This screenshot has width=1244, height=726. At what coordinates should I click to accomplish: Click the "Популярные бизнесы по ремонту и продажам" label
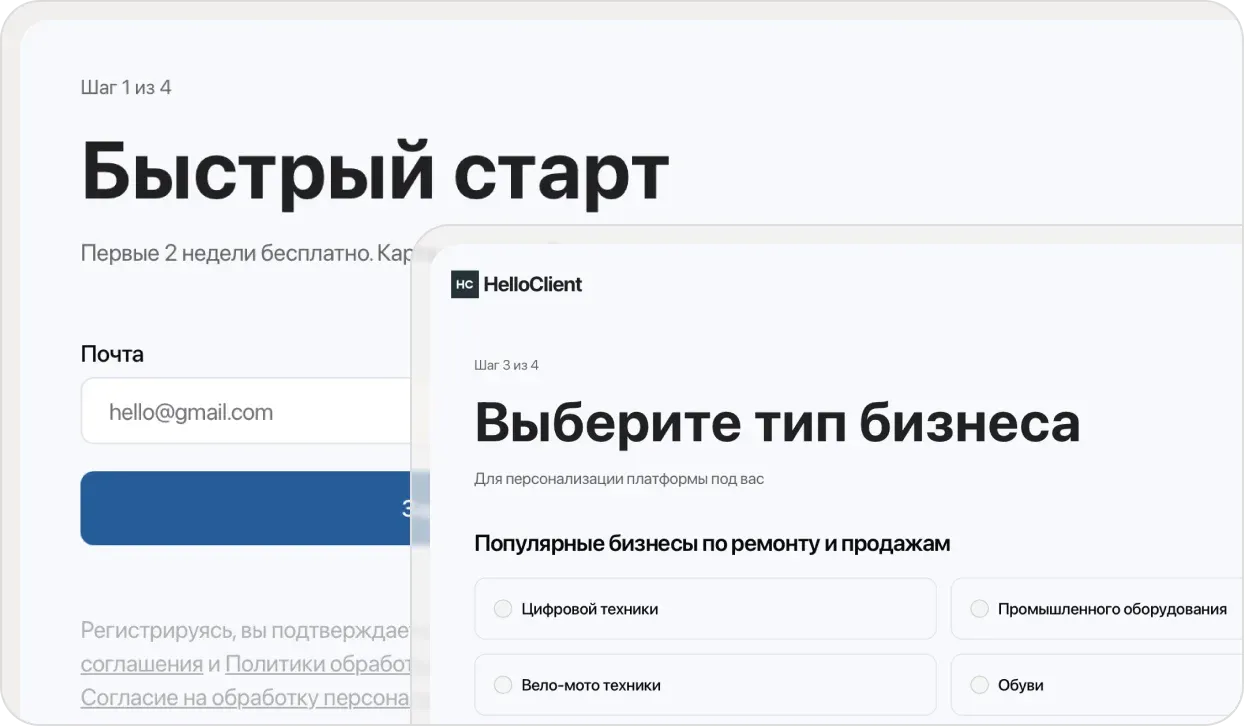tap(712, 543)
